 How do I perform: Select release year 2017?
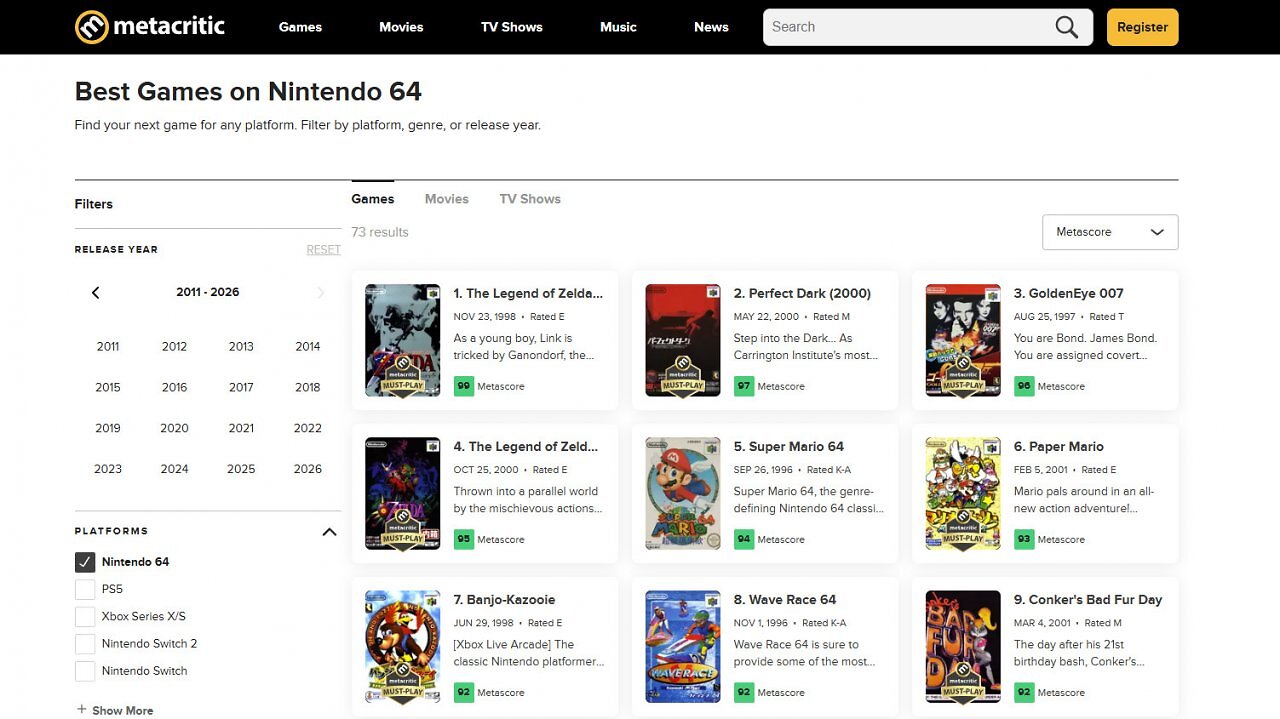pos(241,388)
